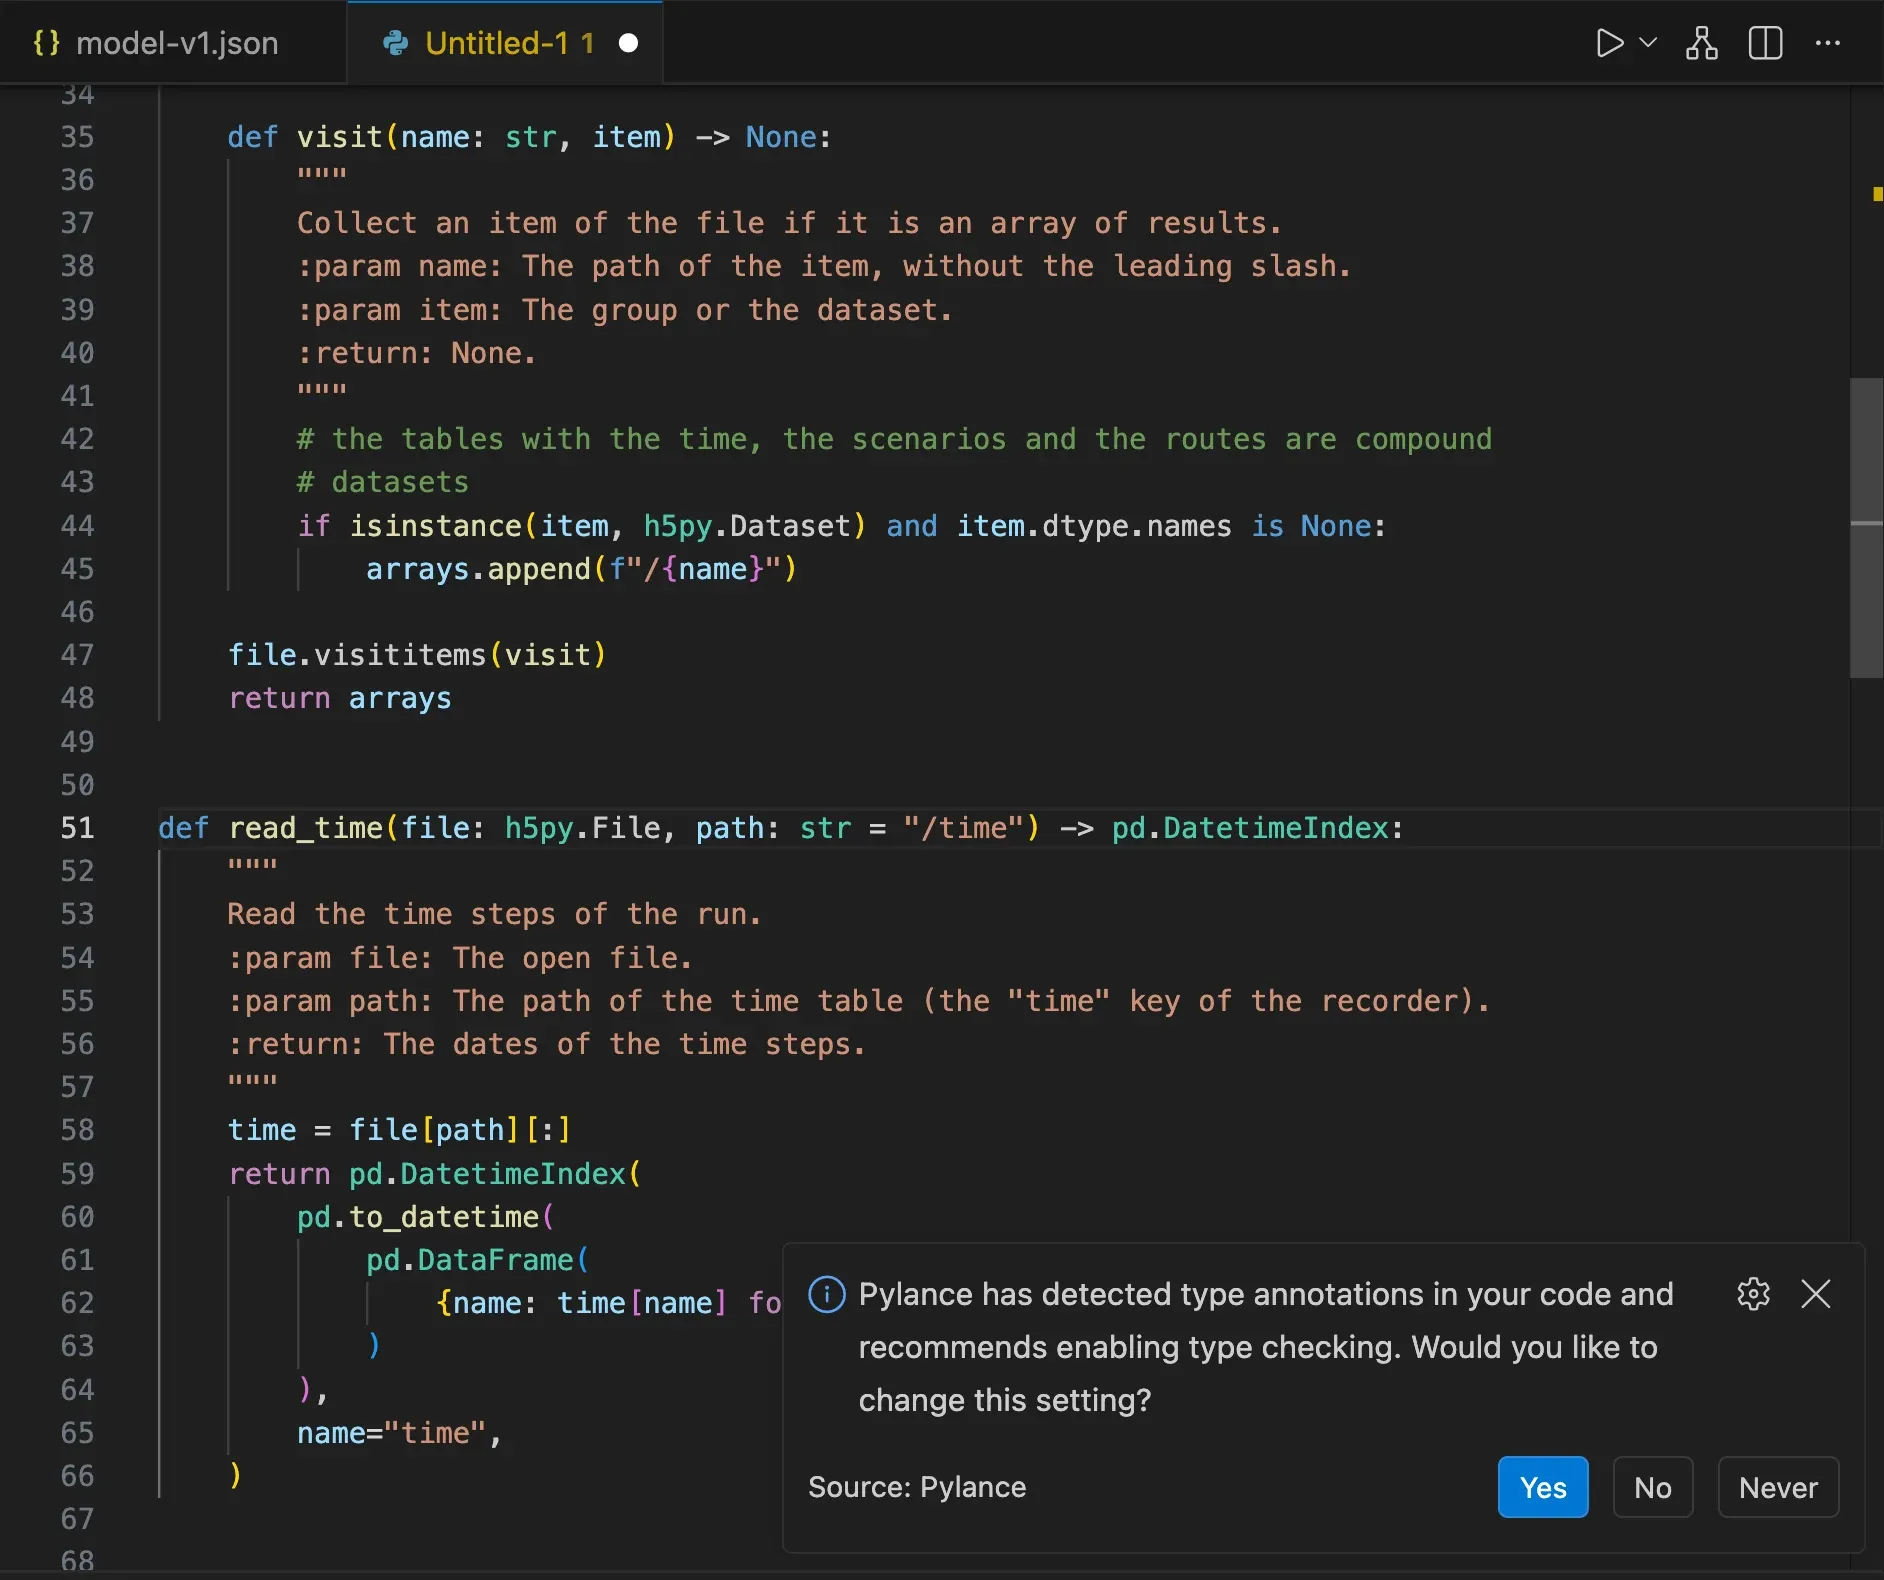Click 'file.visititems(visit)' on line 47
This screenshot has height=1580, width=1884.
click(x=417, y=655)
